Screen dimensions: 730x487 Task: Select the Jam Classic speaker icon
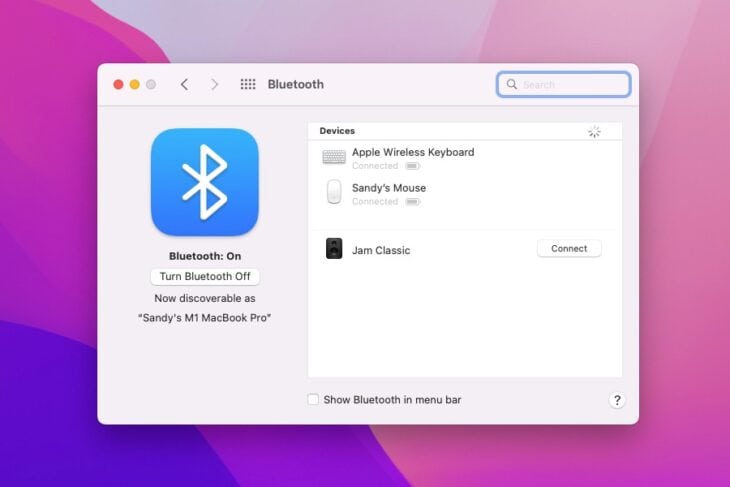point(334,249)
